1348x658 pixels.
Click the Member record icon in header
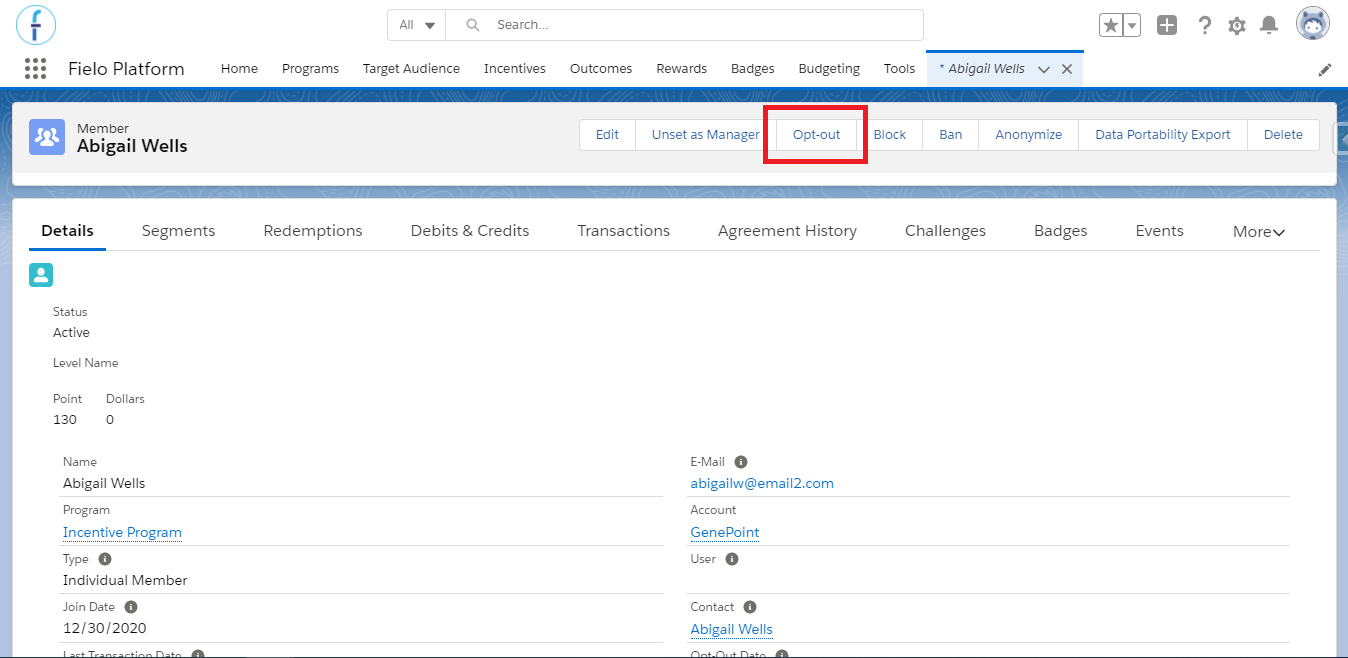[x=47, y=136]
